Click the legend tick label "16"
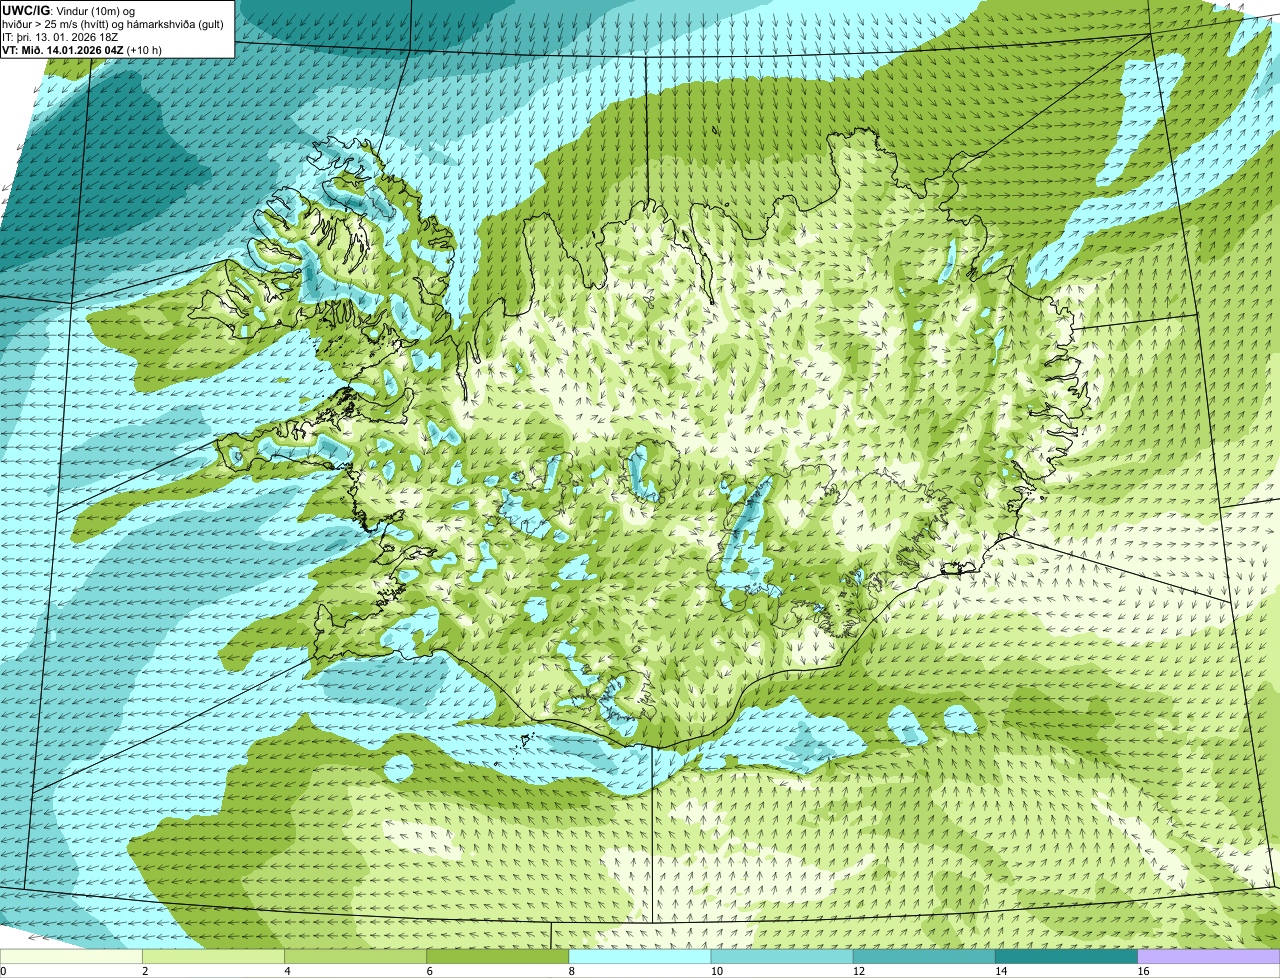This screenshot has height=978, width=1280. click(x=1143, y=971)
